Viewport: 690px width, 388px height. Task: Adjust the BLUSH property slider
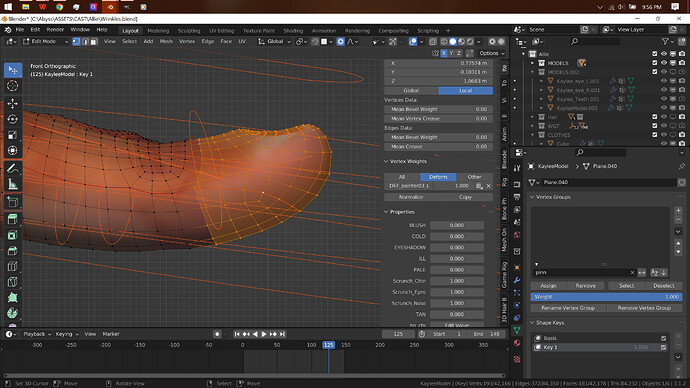[457, 225]
